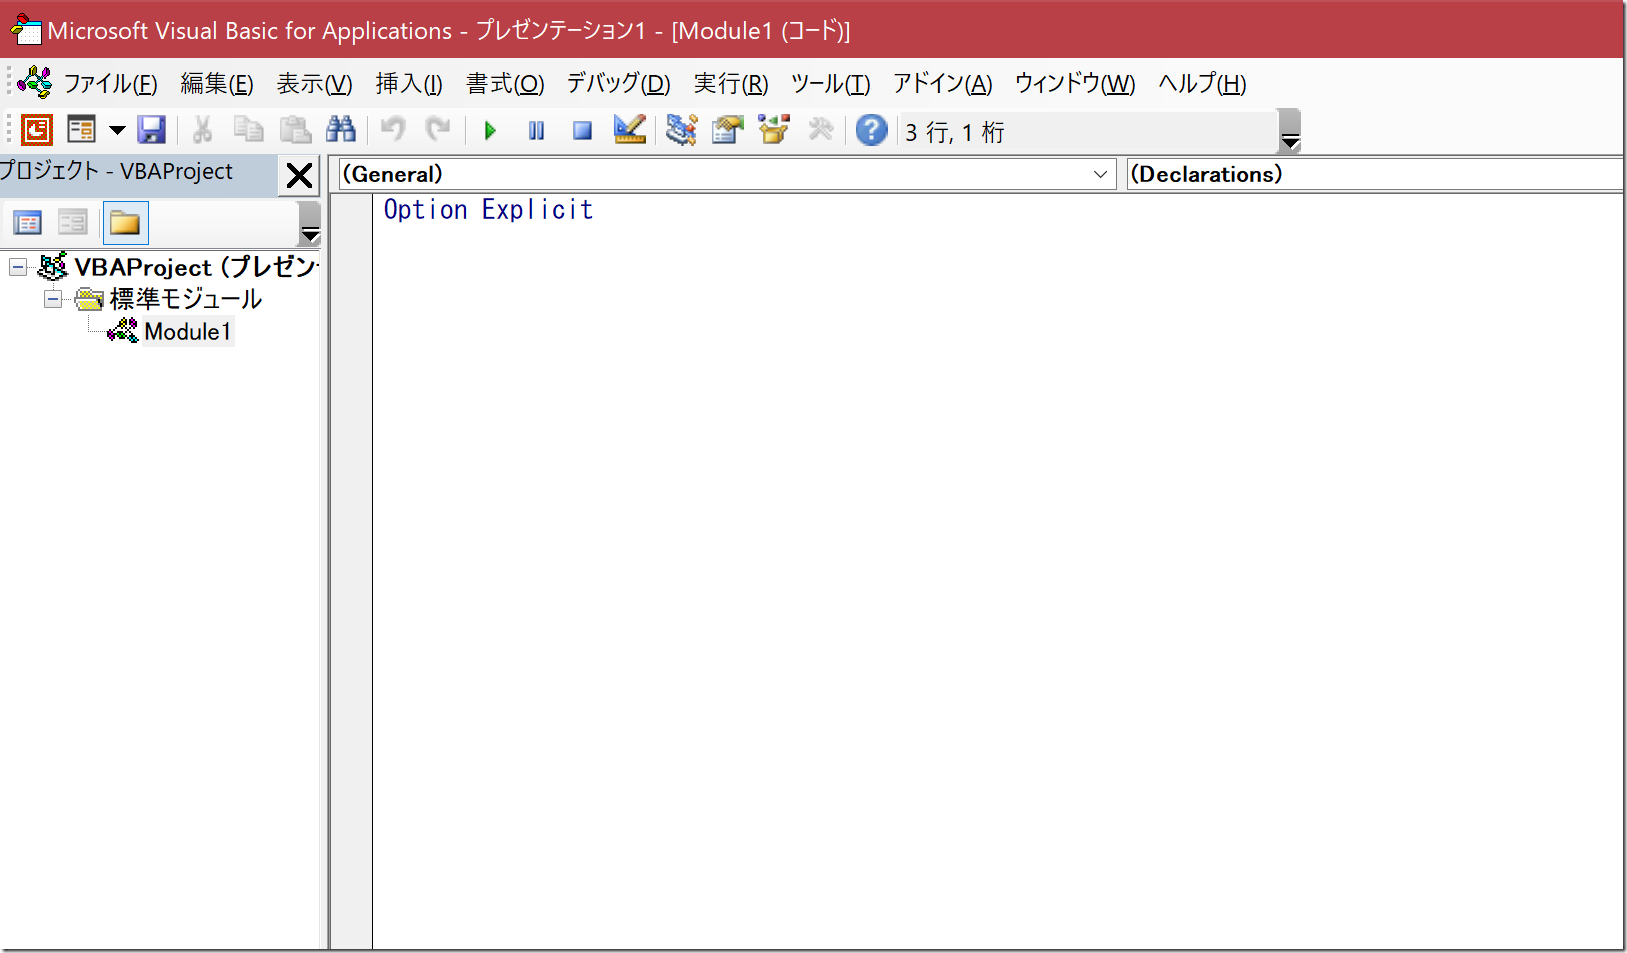Toggle Design Mode icon

click(x=630, y=130)
